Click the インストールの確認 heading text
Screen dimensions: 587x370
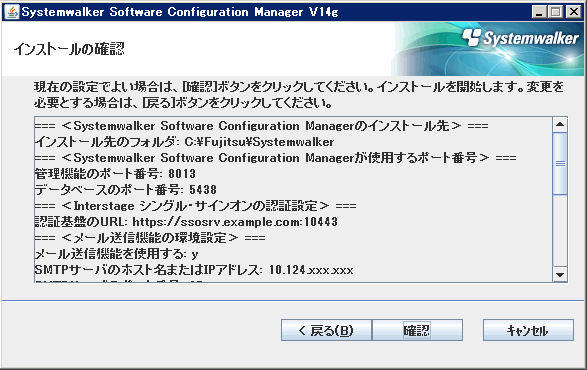tap(69, 49)
